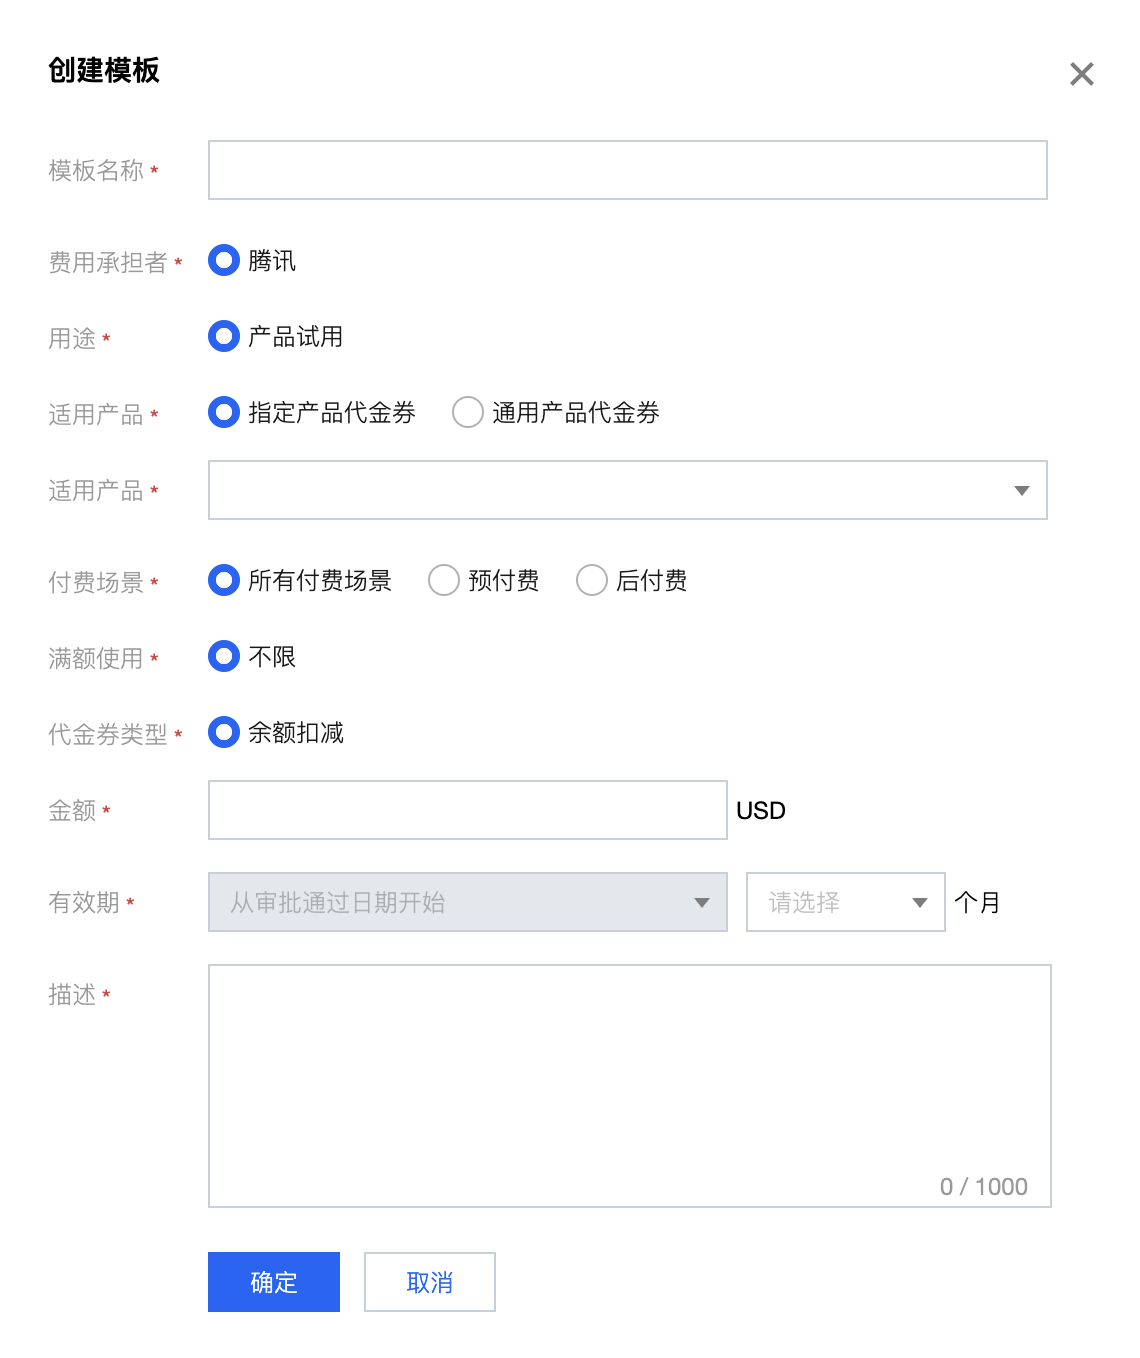The image size is (1140, 1358).
Task: Select 不限 for 满额使用
Action: pyautogui.click(x=225, y=657)
